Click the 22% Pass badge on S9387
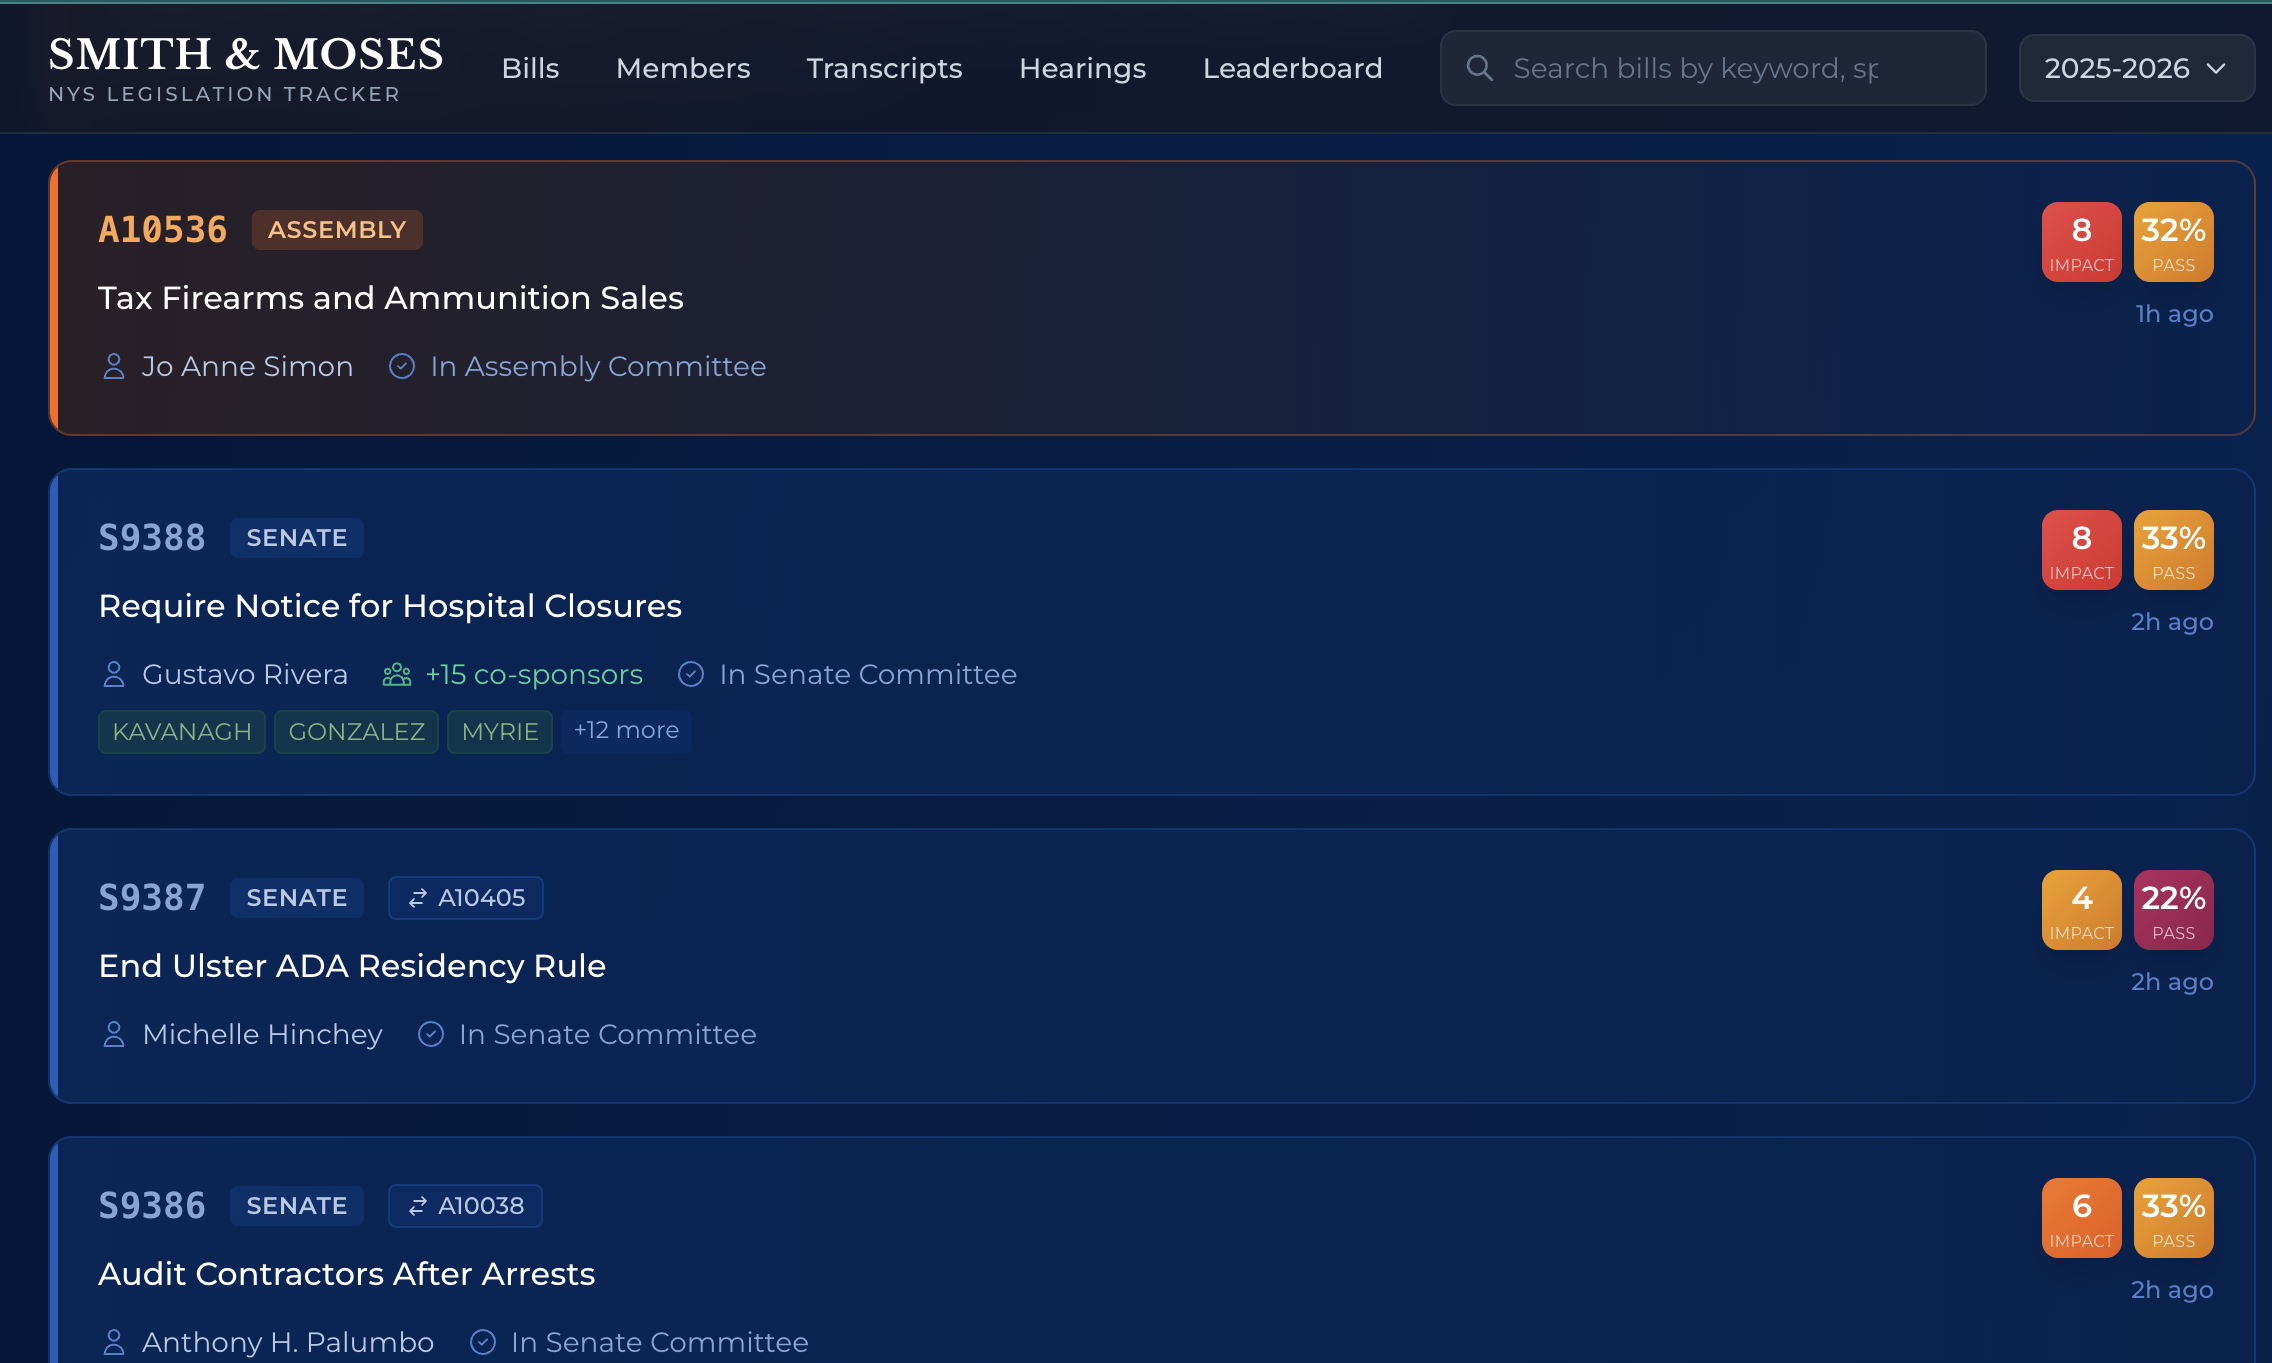This screenshot has width=2272, height=1363. pyautogui.click(x=2173, y=910)
